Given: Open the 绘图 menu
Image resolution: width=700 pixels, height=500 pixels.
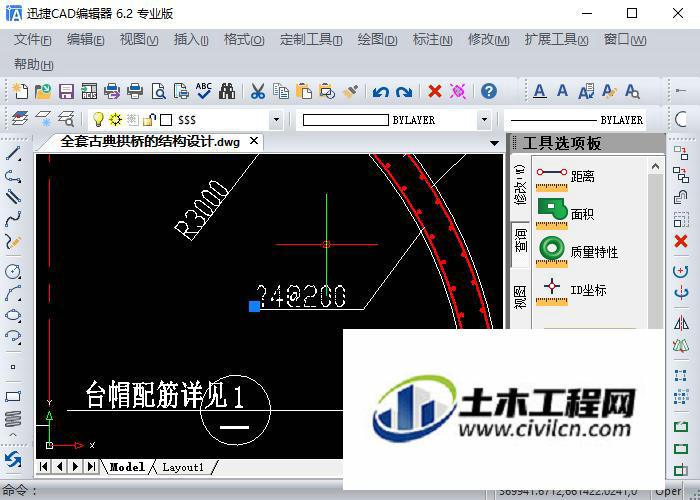Looking at the screenshot, I should tap(377, 40).
